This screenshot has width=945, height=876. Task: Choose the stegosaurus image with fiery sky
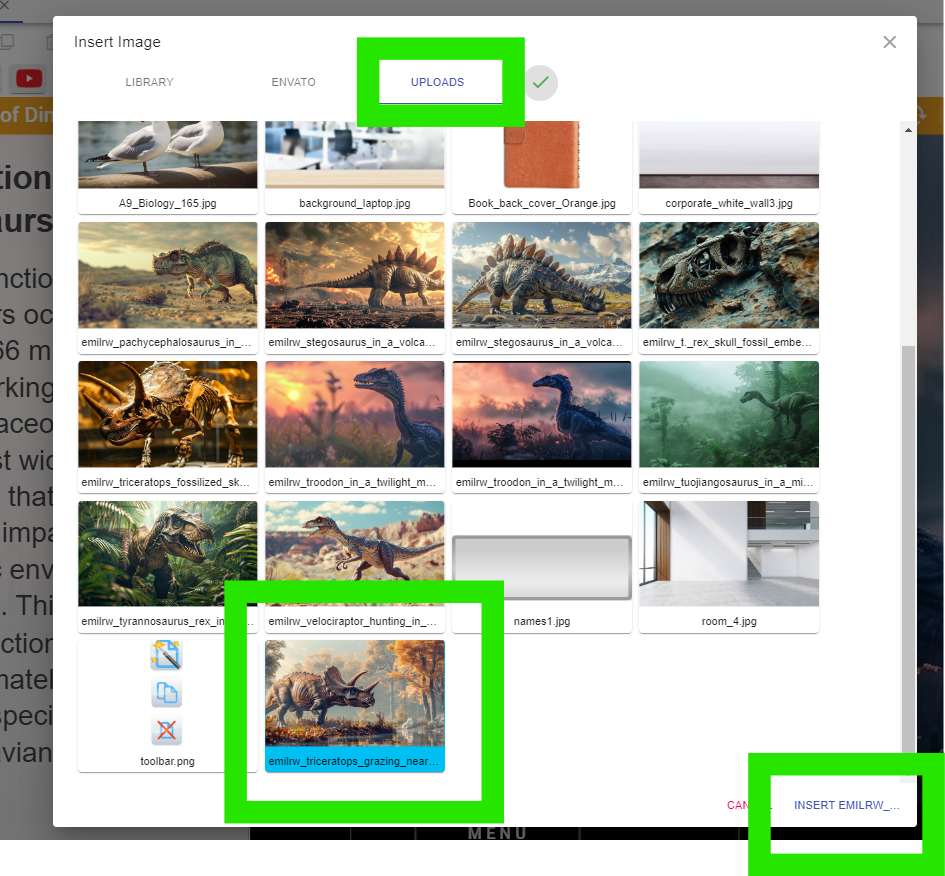click(355, 287)
